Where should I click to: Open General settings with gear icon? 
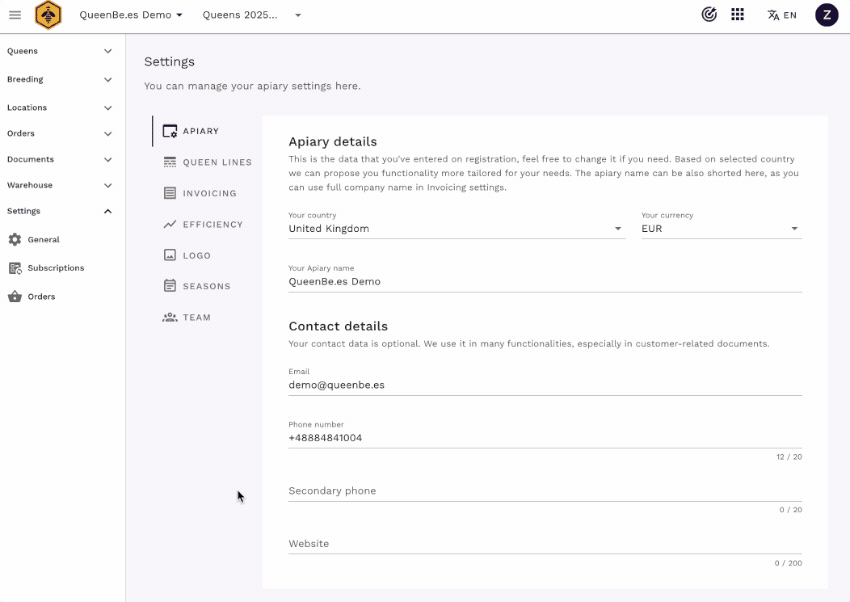click(x=43, y=240)
